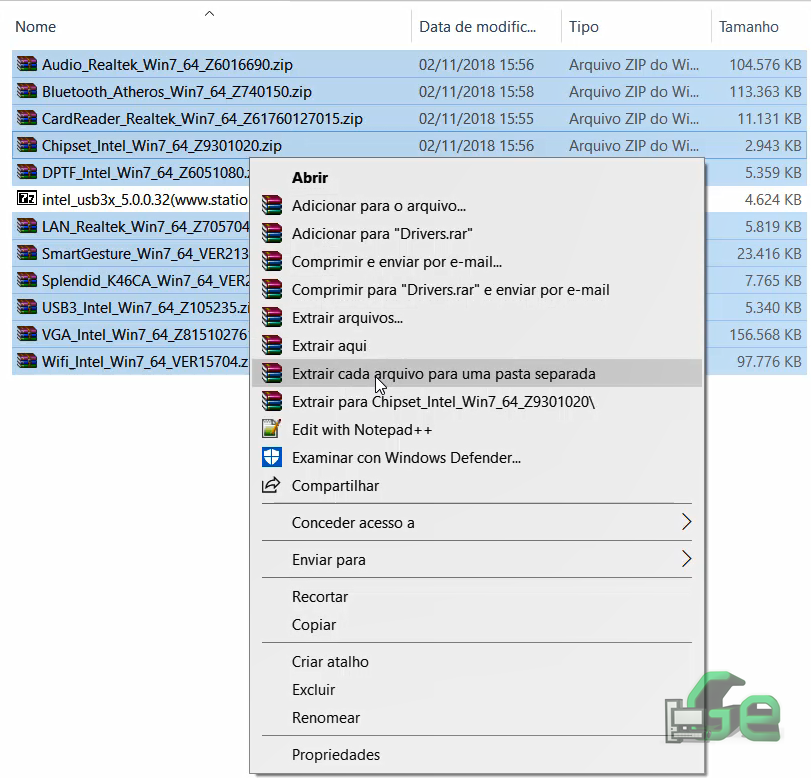Click the archive icon of Chipset_Intel_Win7_64_Z9301020.zip
811x778 pixels.
click(x=27, y=145)
